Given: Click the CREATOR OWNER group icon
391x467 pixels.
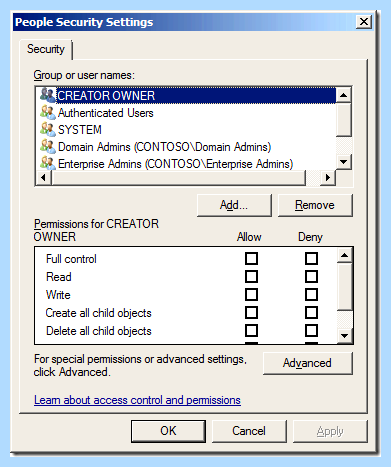Looking at the screenshot, I should tap(48, 96).
